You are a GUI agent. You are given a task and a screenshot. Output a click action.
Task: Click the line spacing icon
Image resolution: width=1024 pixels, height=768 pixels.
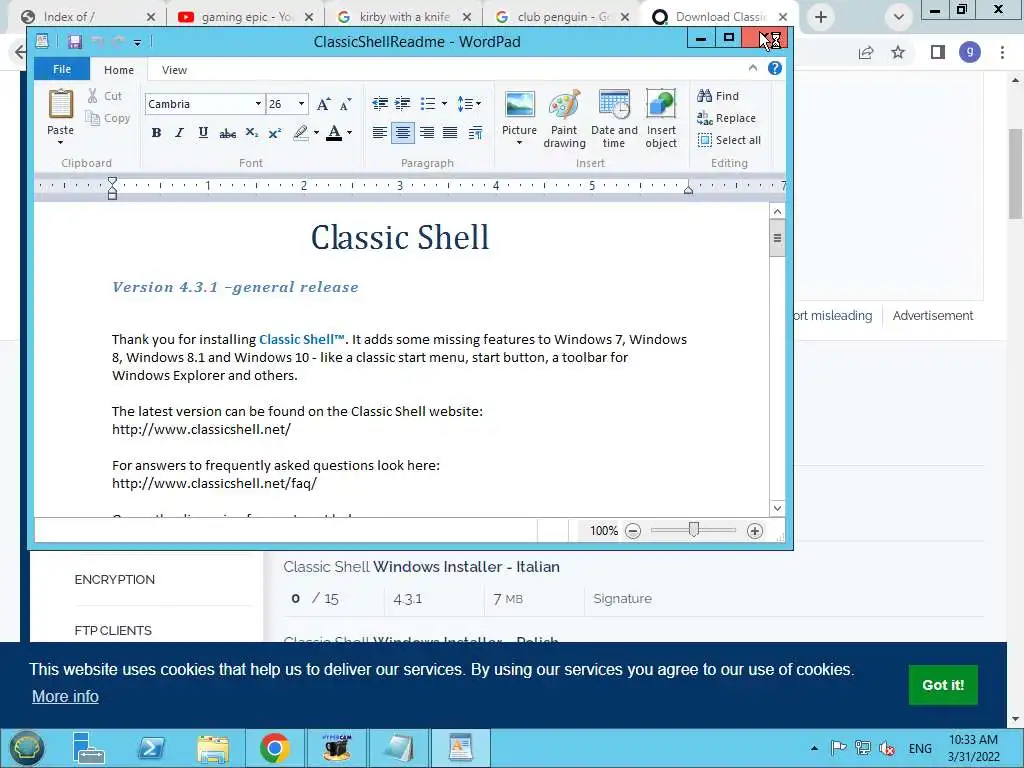pyautogui.click(x=464, y=104)
